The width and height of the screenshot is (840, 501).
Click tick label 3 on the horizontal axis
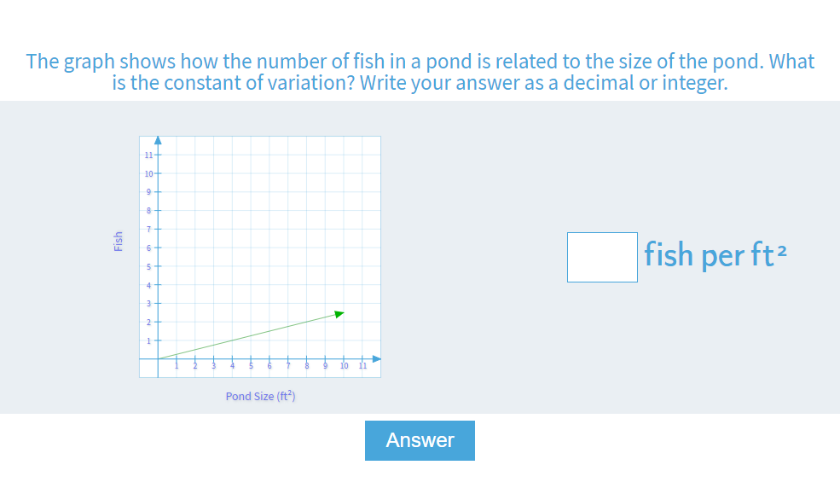tap(214, 368)
